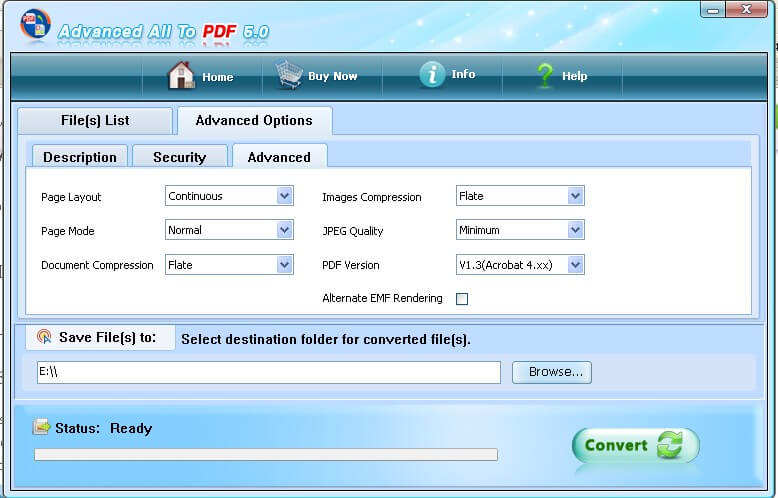The image size is (778, 498).
Task: Click the 'Alternate EMF Rendering' label
Action: pos(382,298)
